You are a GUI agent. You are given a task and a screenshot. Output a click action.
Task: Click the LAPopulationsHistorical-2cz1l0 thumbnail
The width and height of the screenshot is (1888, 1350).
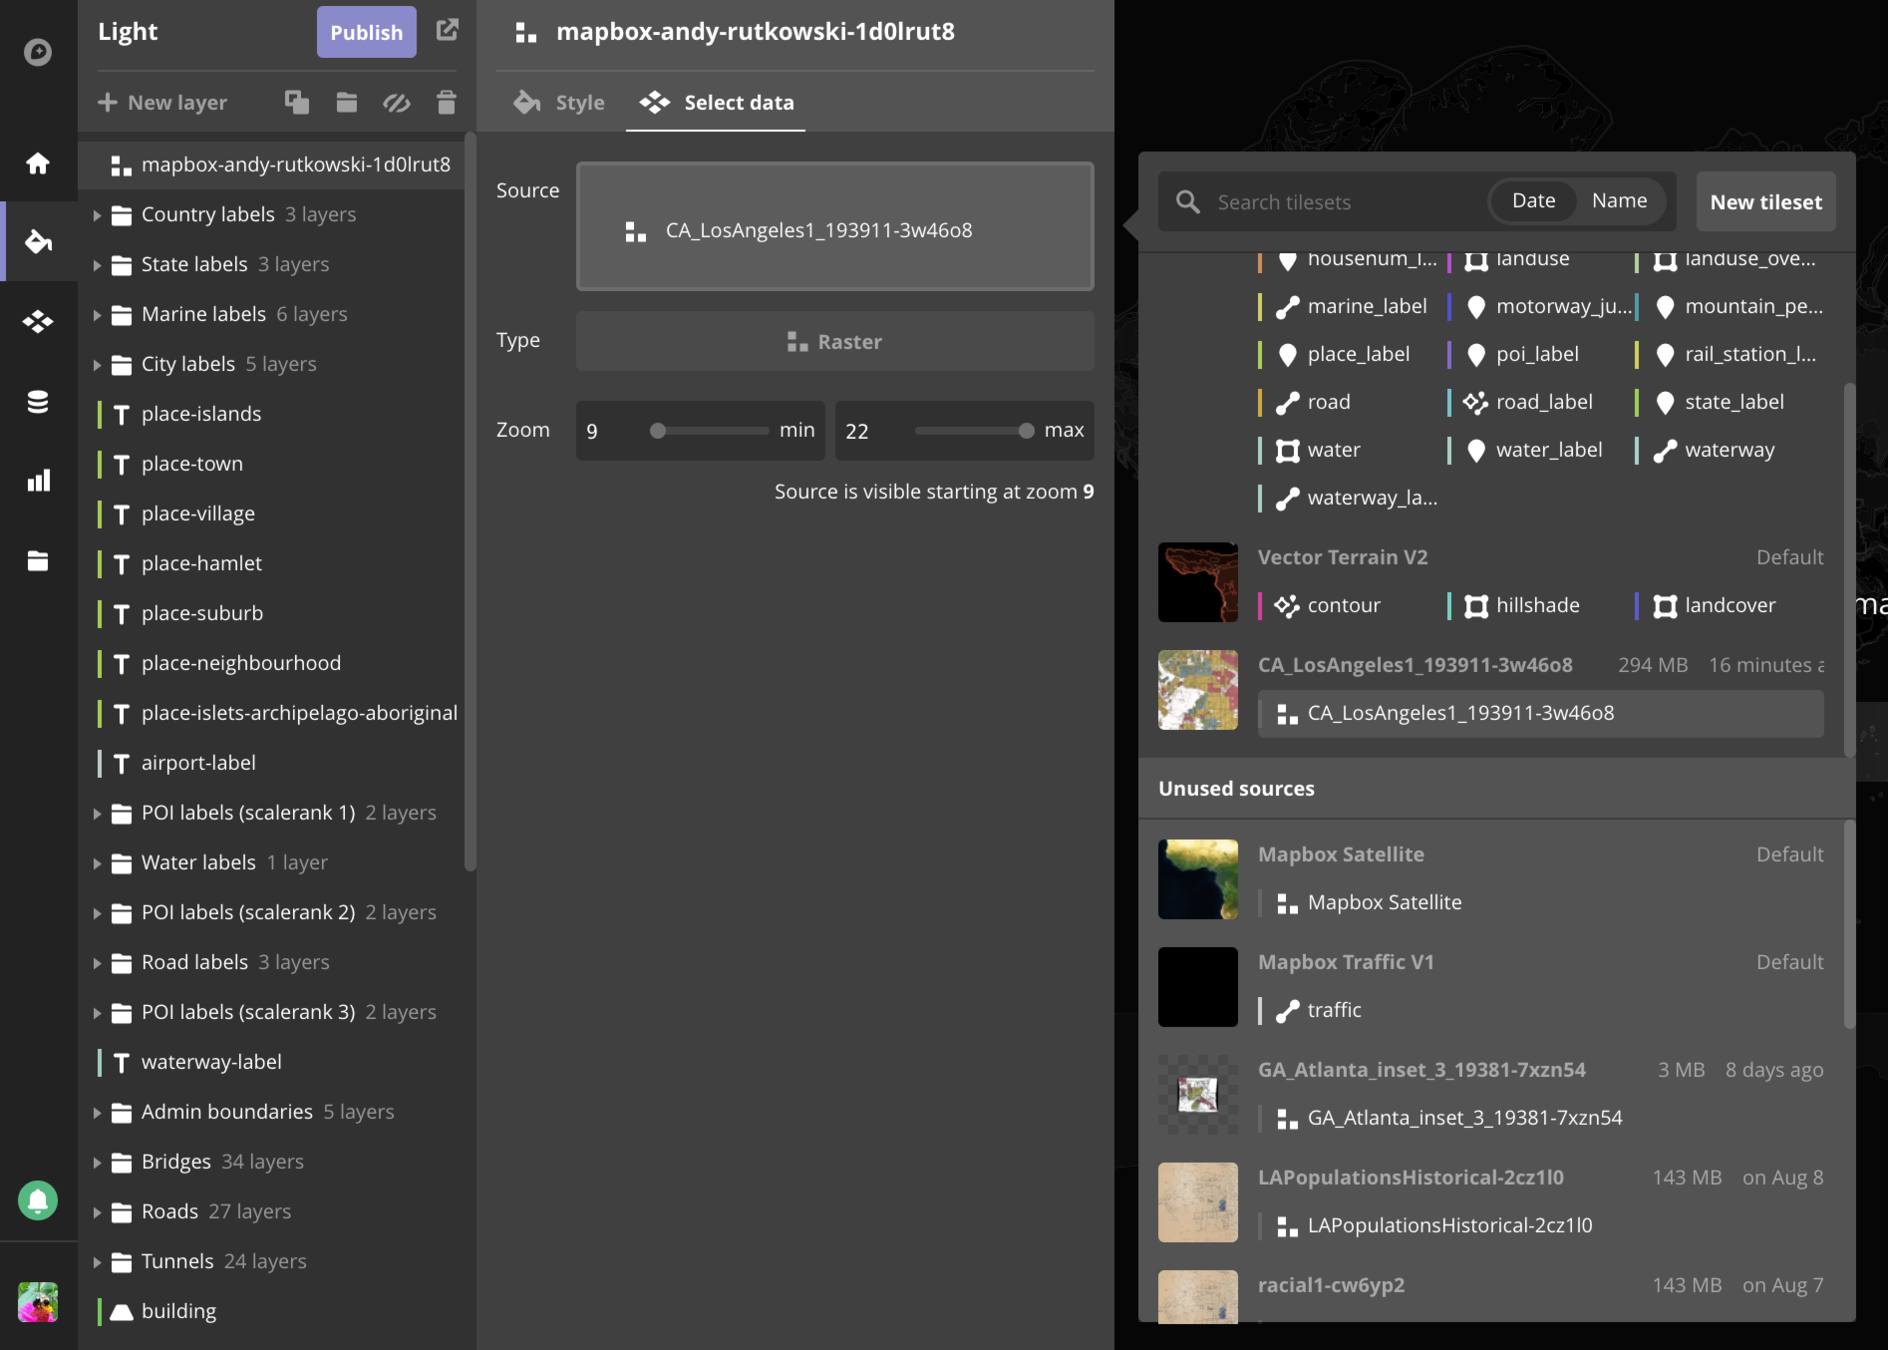[1197, 1202]
